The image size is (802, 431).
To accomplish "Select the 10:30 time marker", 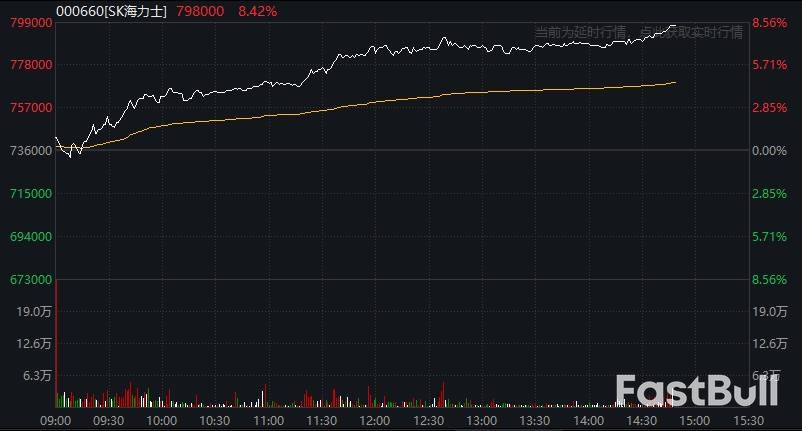I will click(x=215, y=420).
